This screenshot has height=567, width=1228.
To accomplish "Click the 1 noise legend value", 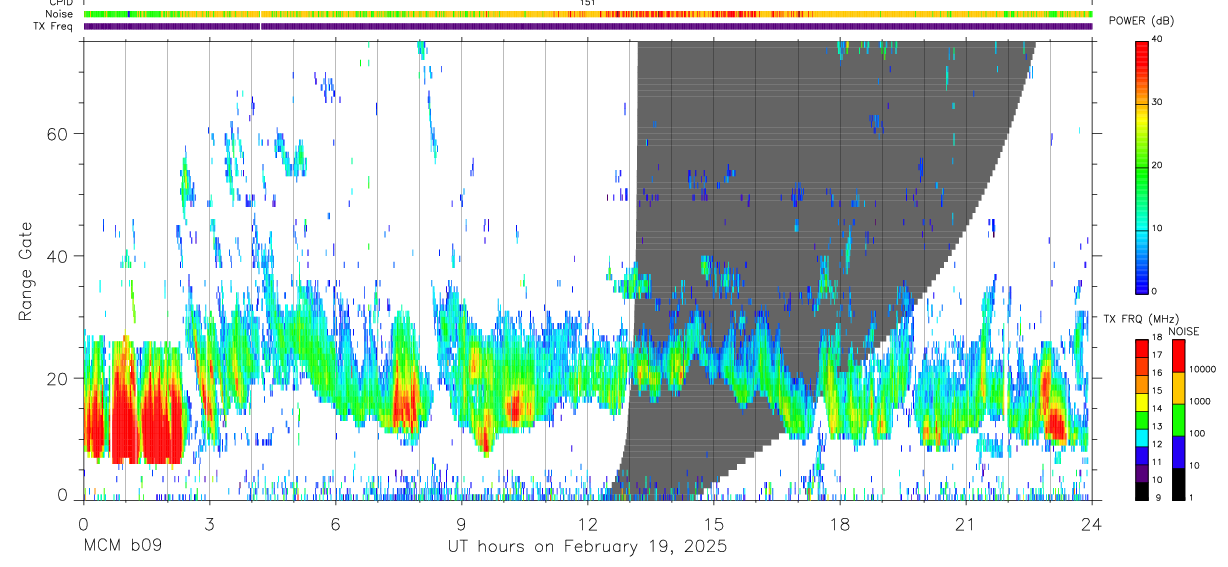I will (x=1190, y=497).
